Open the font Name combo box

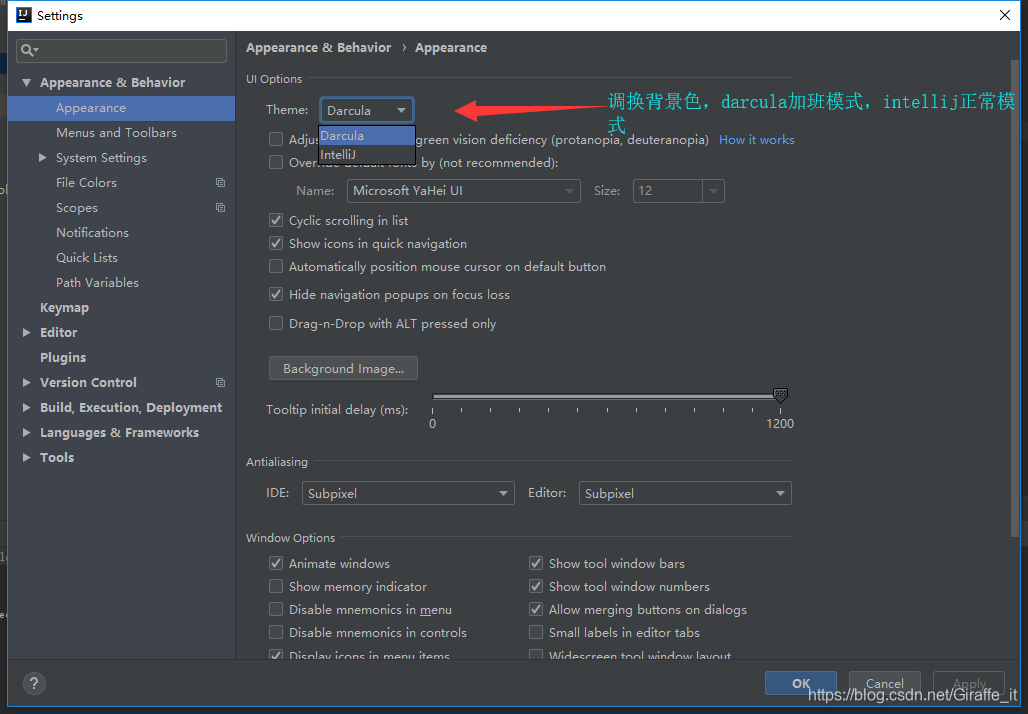coord(464,191)
